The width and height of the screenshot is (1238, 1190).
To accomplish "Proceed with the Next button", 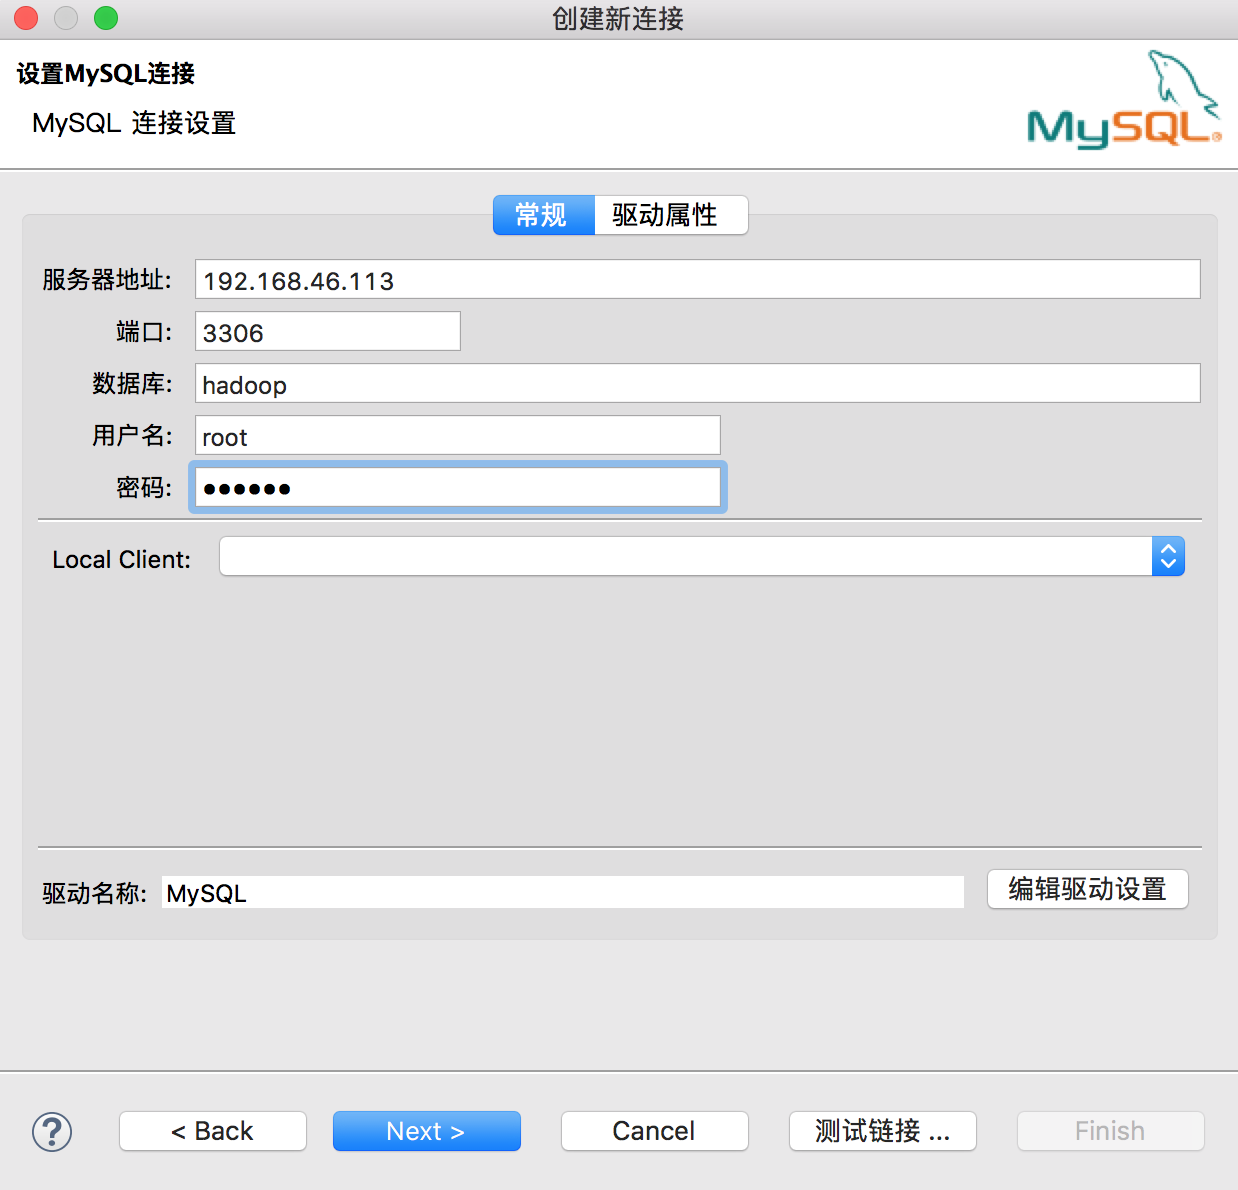I will tap(426, 1131).
